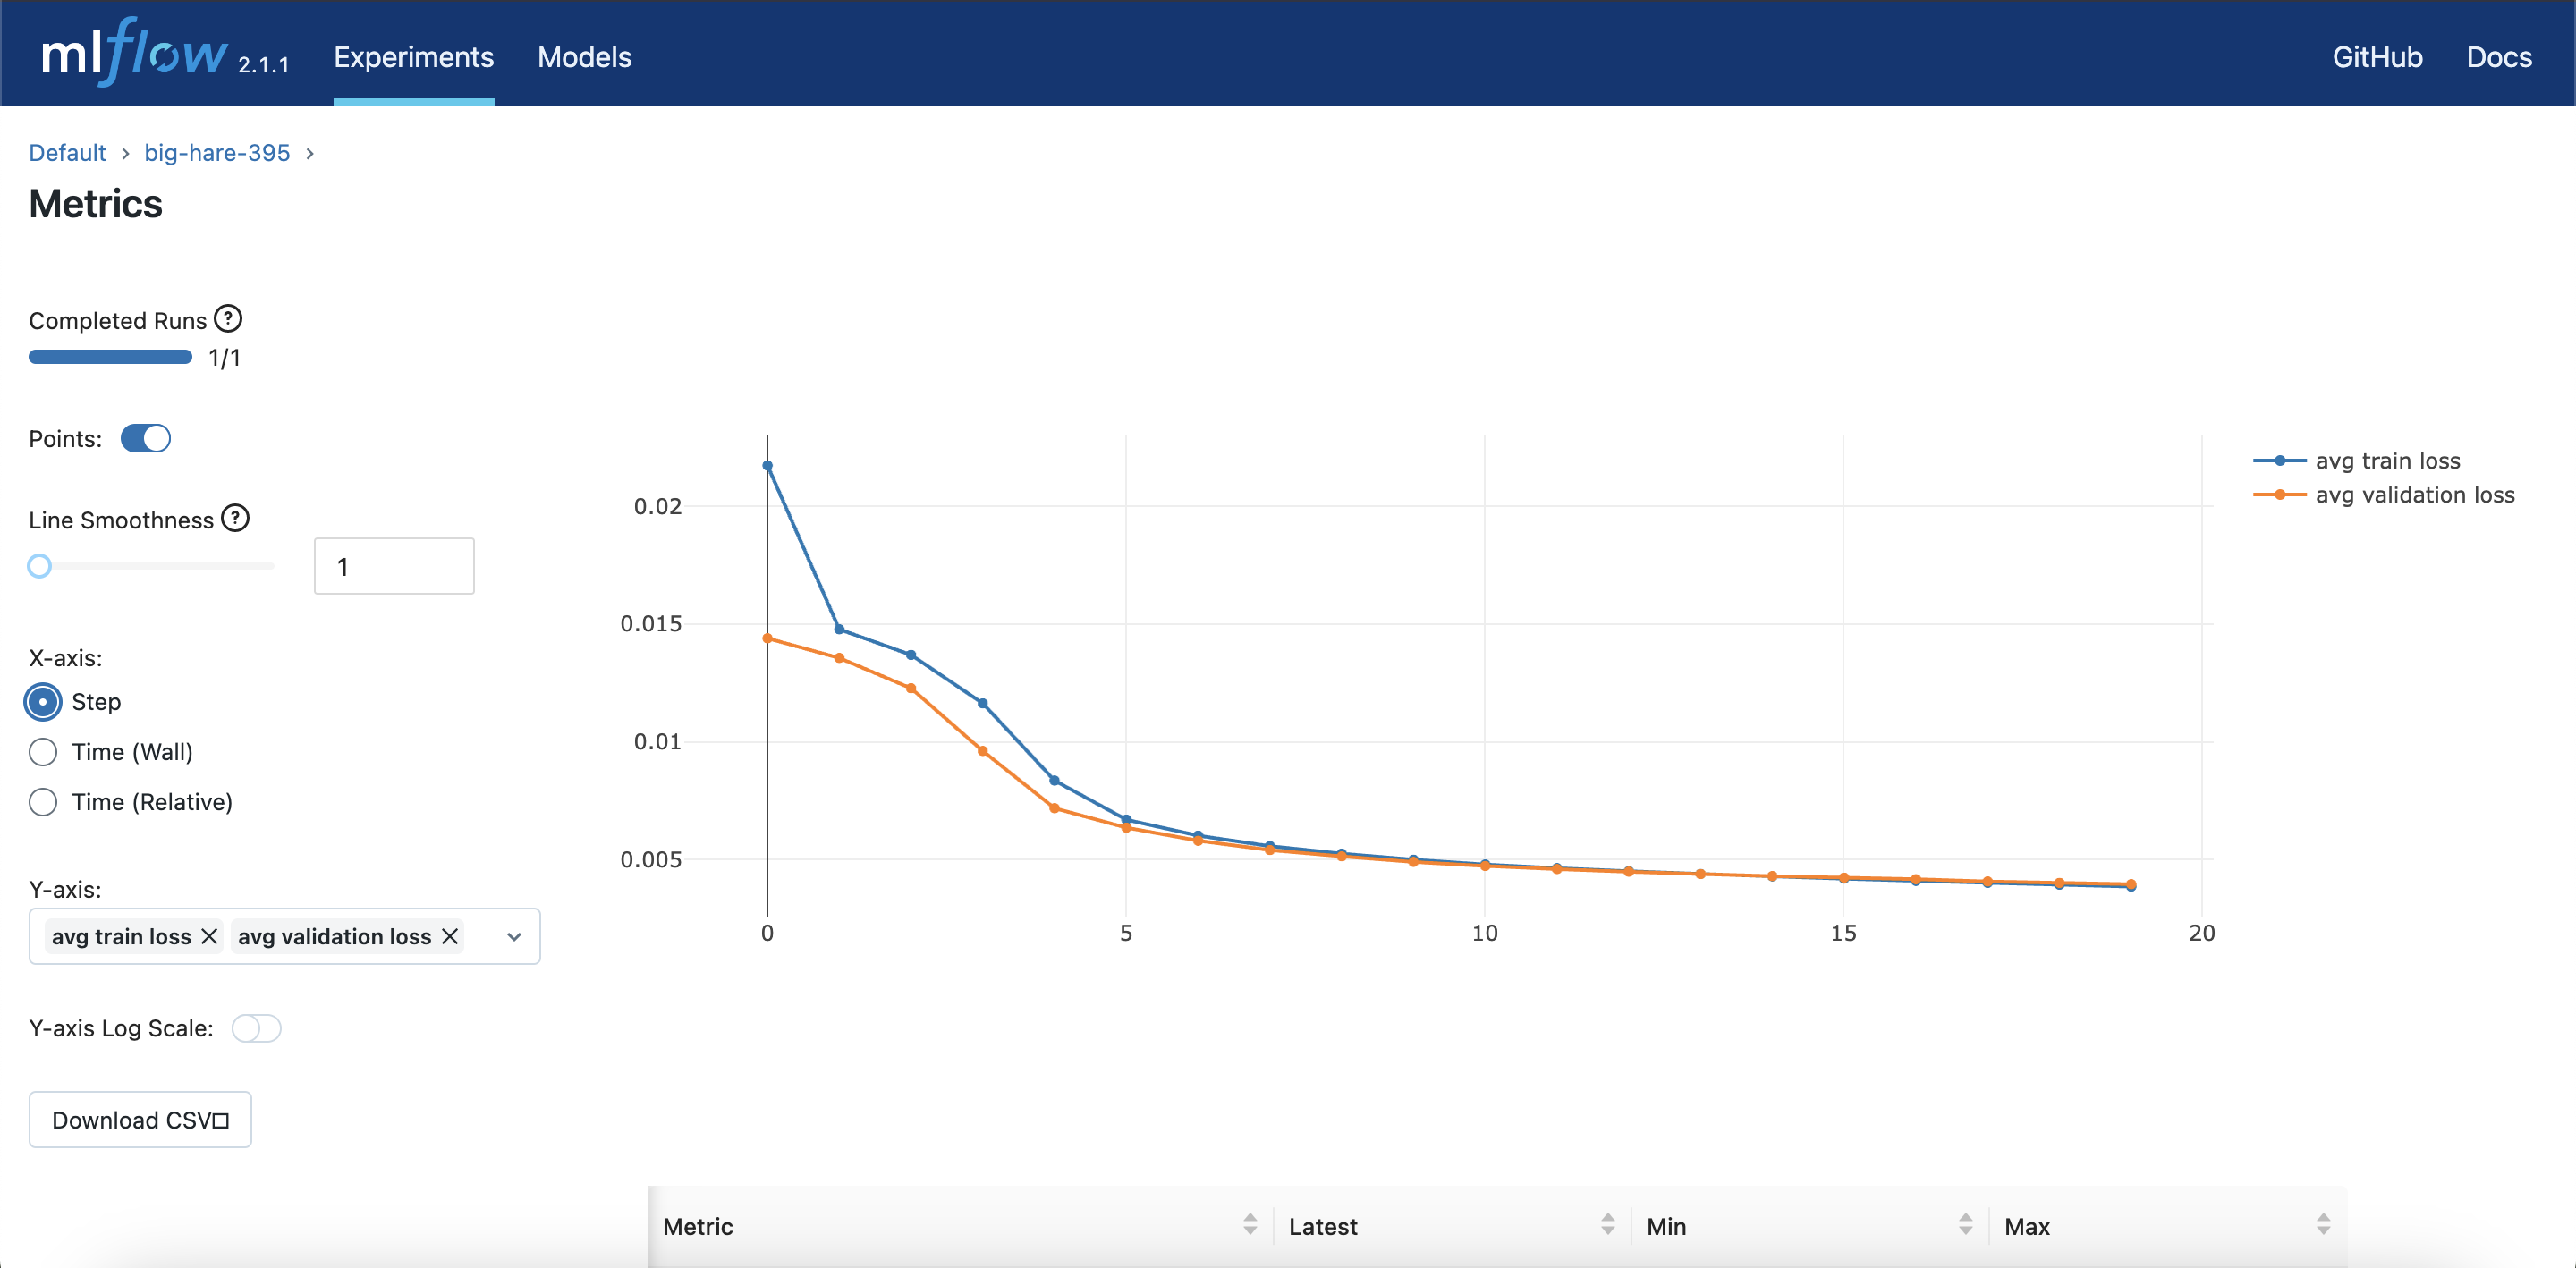Remove avg validation loss tag

[450, 936]
